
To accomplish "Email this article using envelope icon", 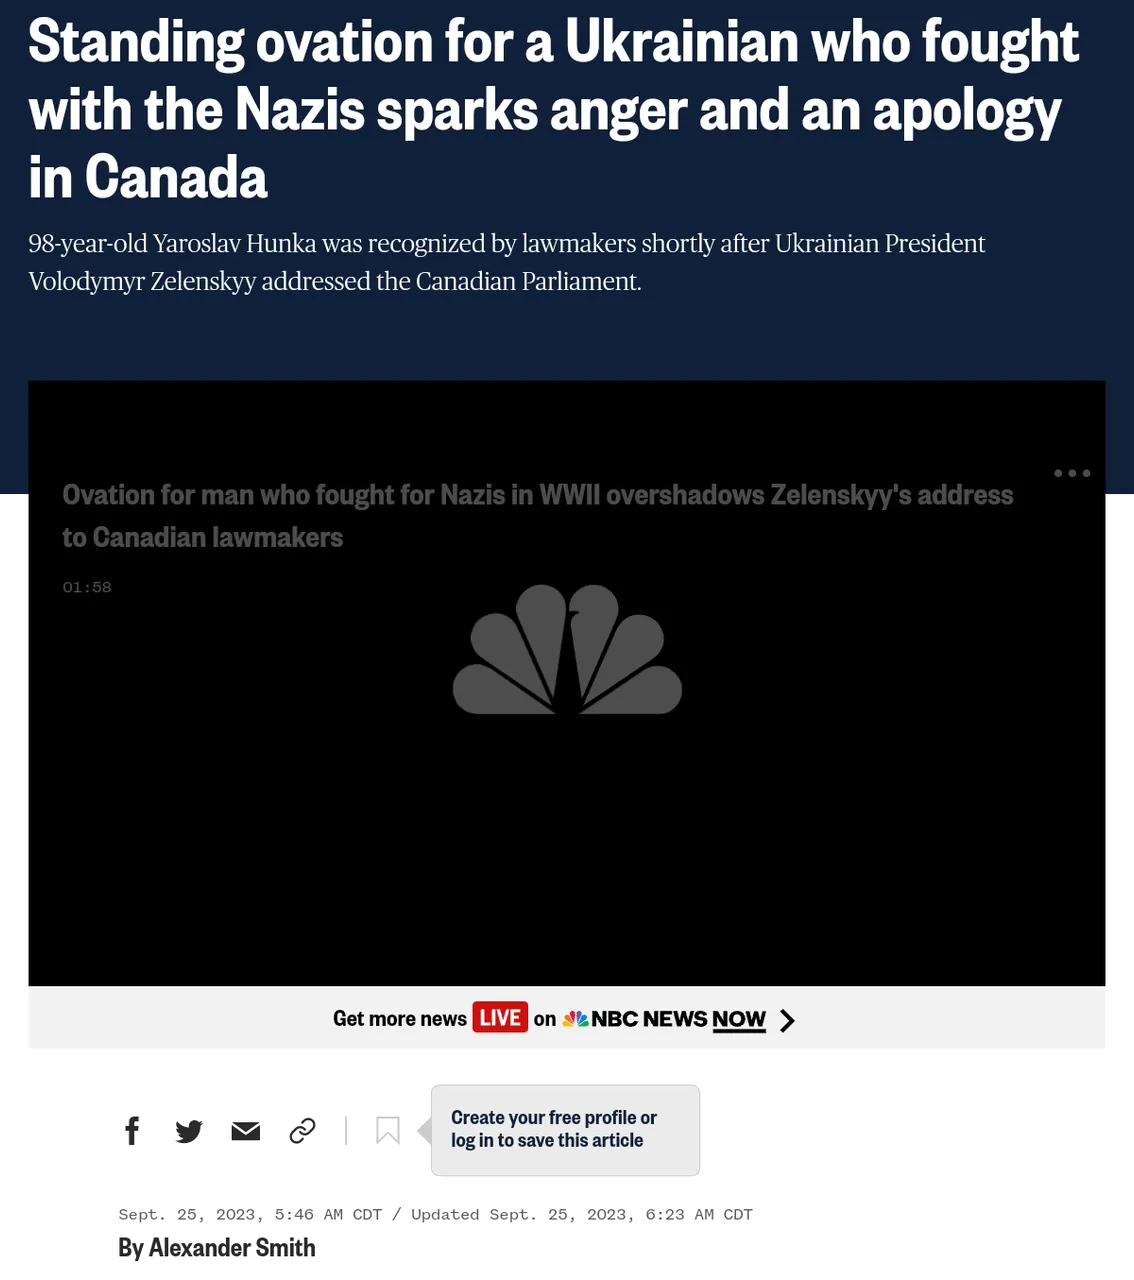I will [246, 1131].
